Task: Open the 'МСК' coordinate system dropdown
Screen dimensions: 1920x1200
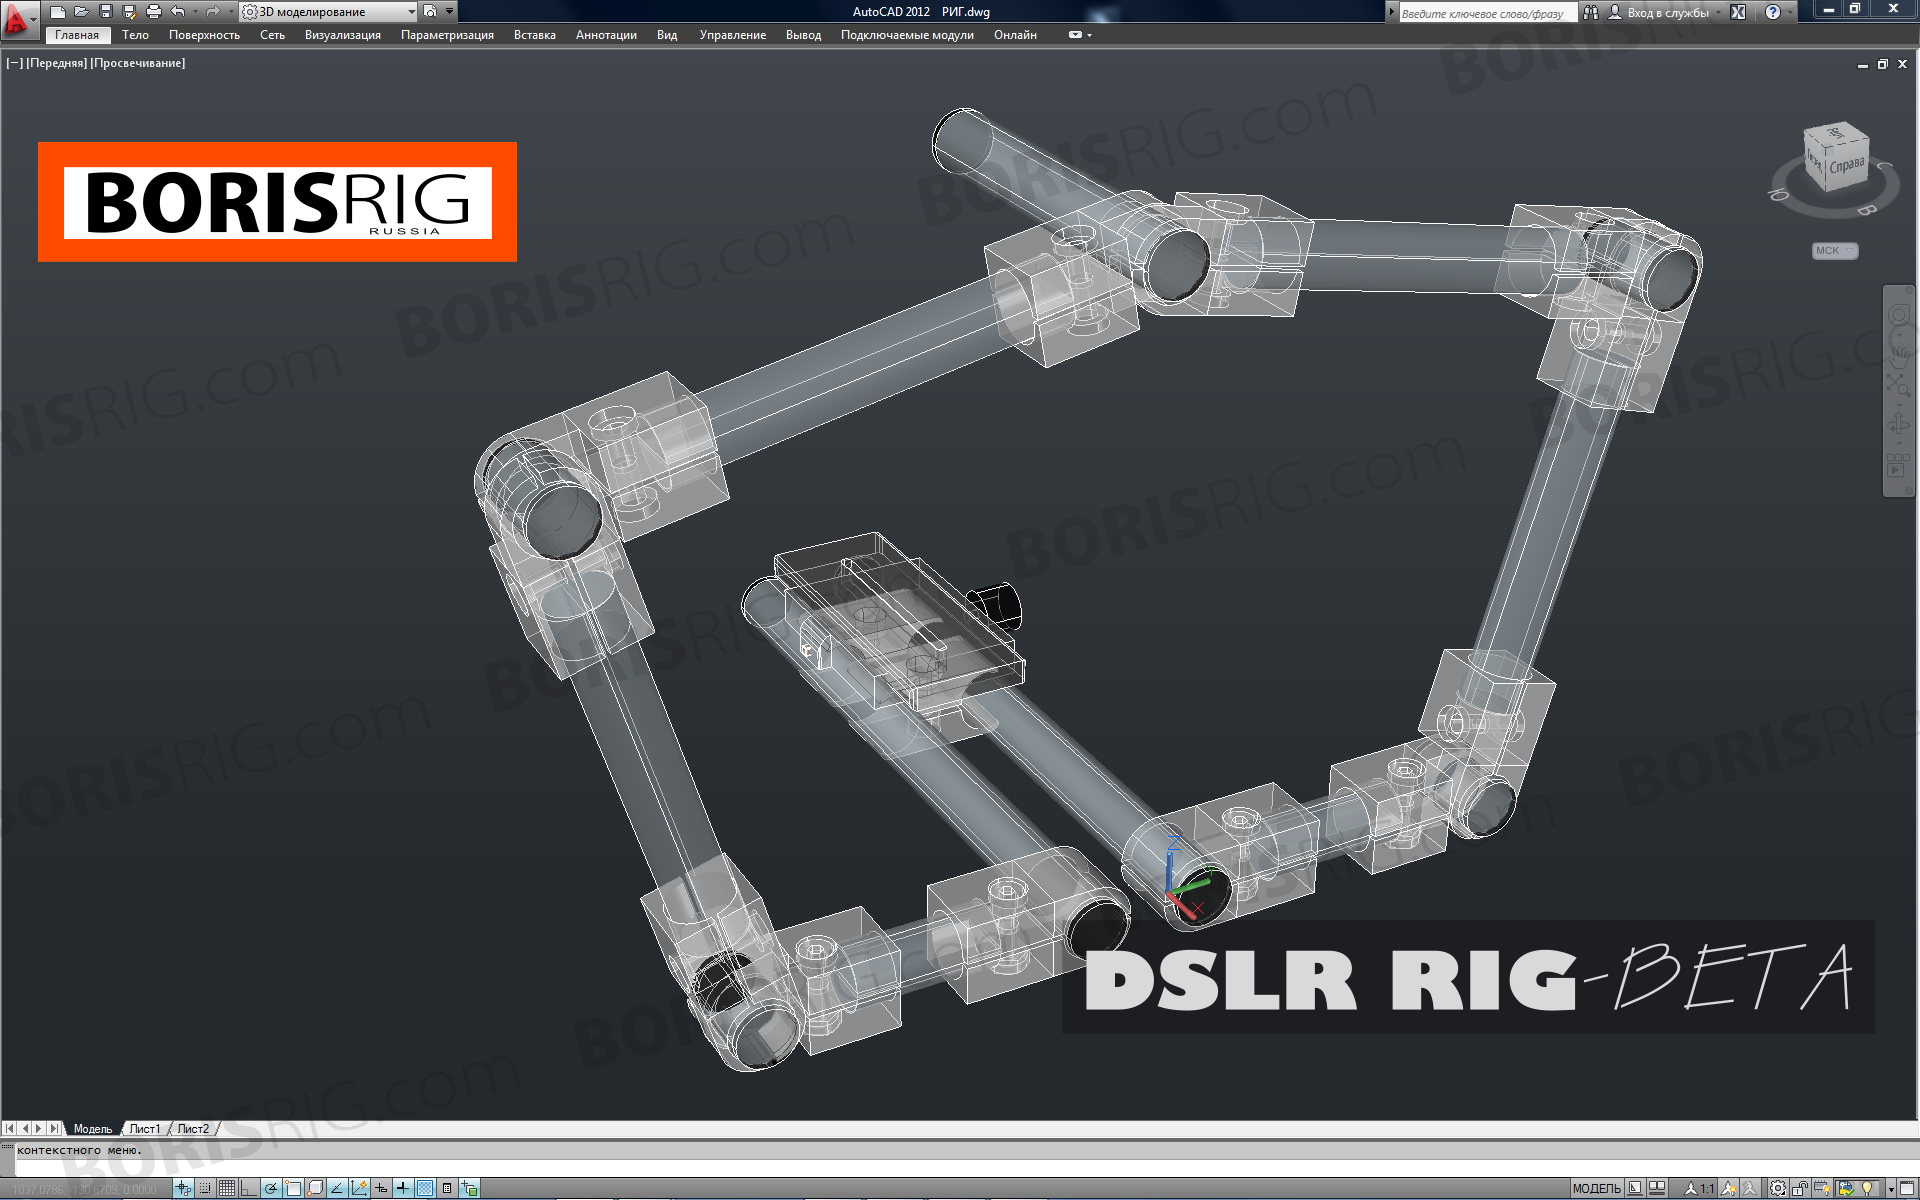Action: [x=1835, y=251]
